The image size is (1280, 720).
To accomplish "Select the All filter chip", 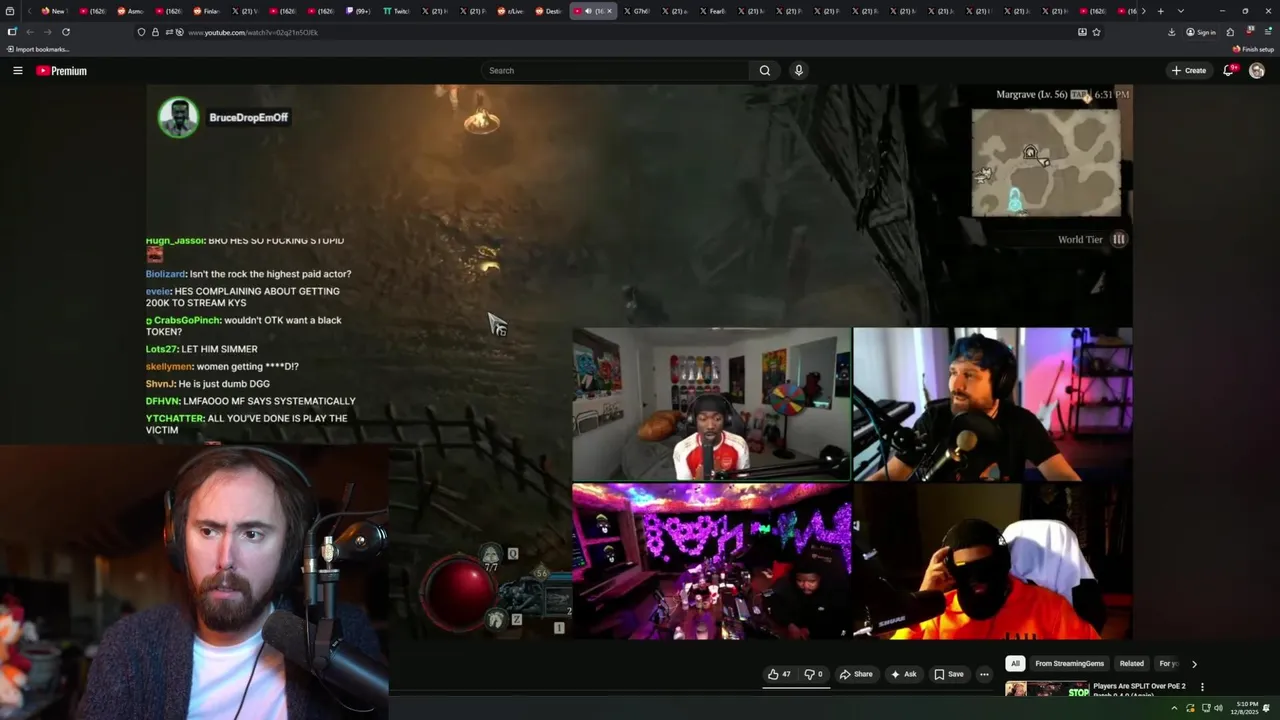I will click(1015, 663).
